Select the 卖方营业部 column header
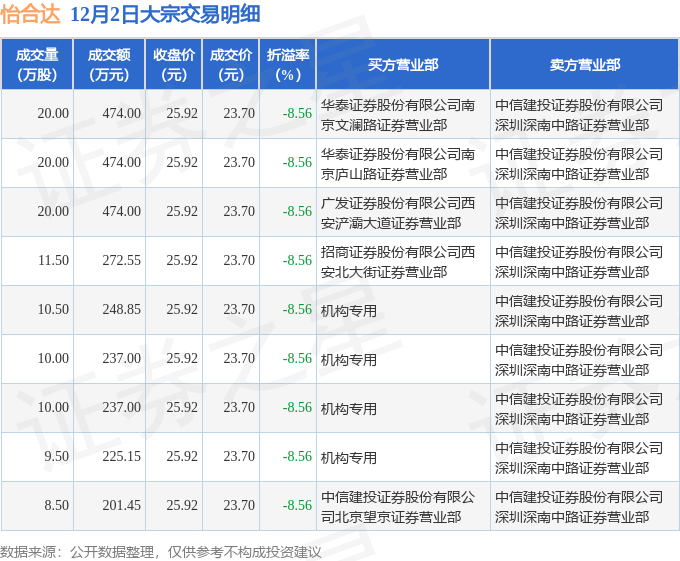680x561 pixels. (x=585, y=65)
